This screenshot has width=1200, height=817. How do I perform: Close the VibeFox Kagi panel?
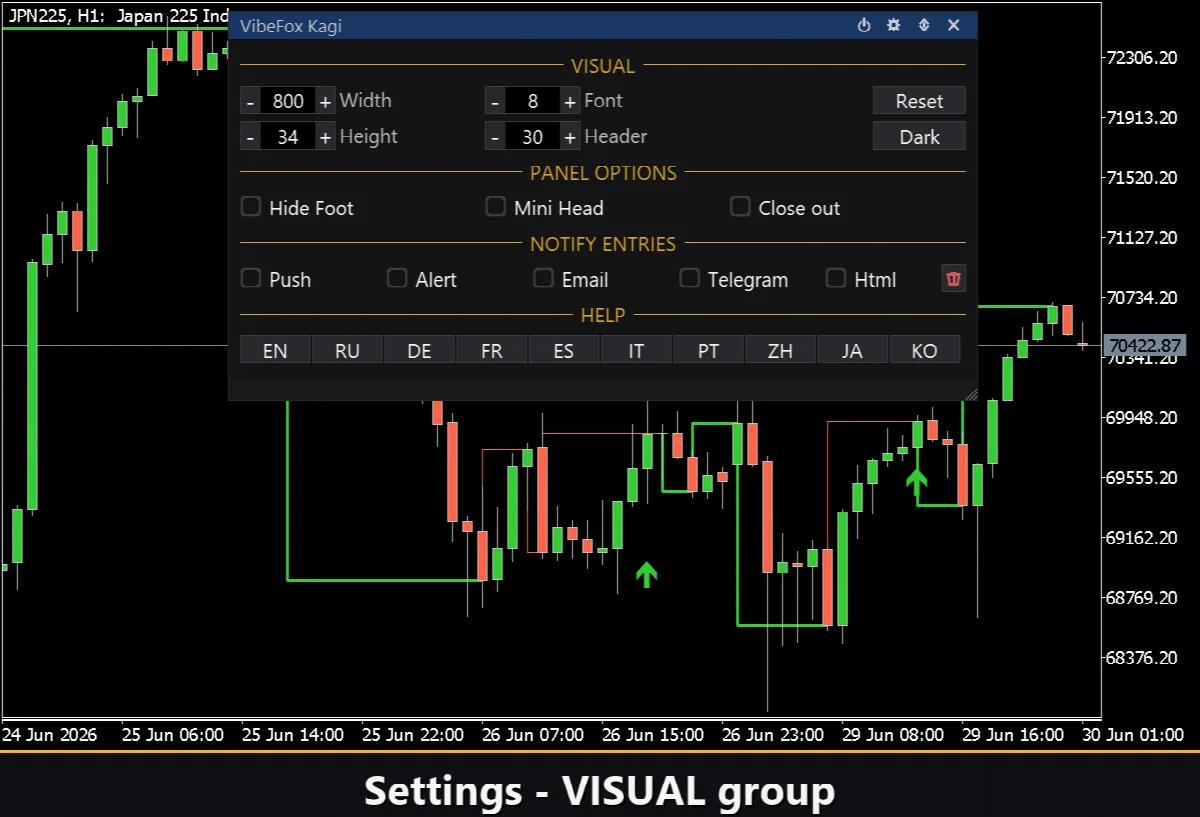954,25
